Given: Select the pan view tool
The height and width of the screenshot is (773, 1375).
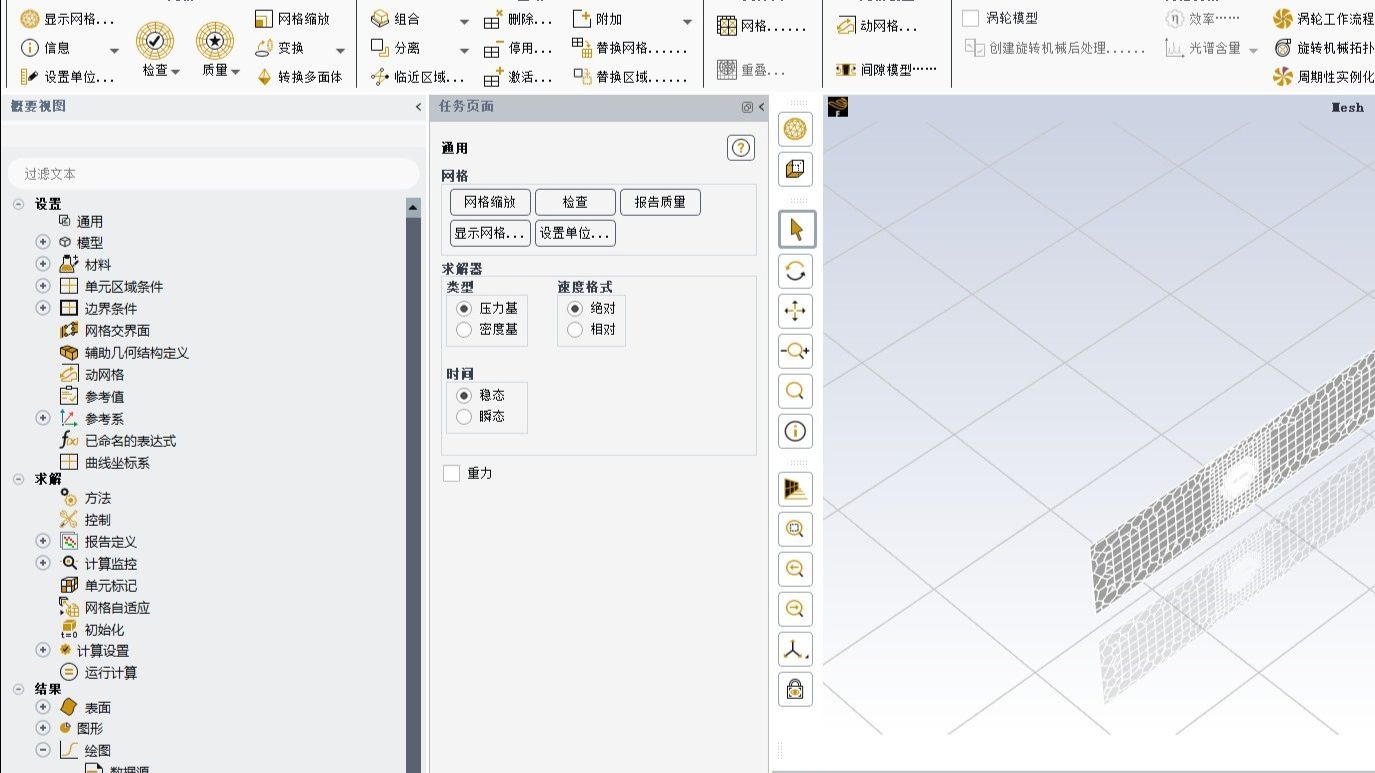Looking at the screenshot, I should pyautogui.click(x=796, y=311).
